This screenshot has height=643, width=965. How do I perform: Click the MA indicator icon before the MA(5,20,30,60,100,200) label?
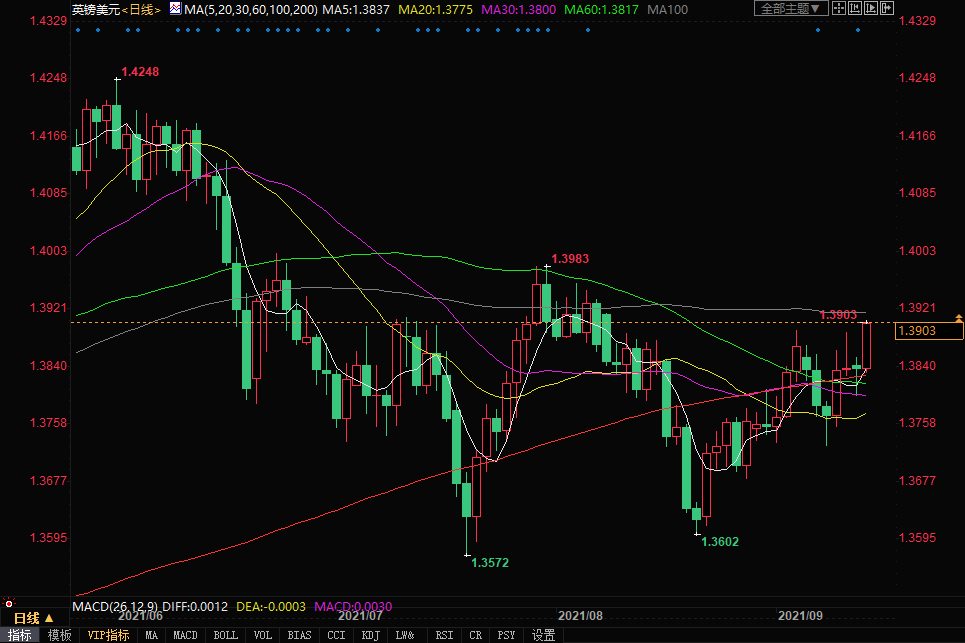pyautogui.click(x=176, y=9)
